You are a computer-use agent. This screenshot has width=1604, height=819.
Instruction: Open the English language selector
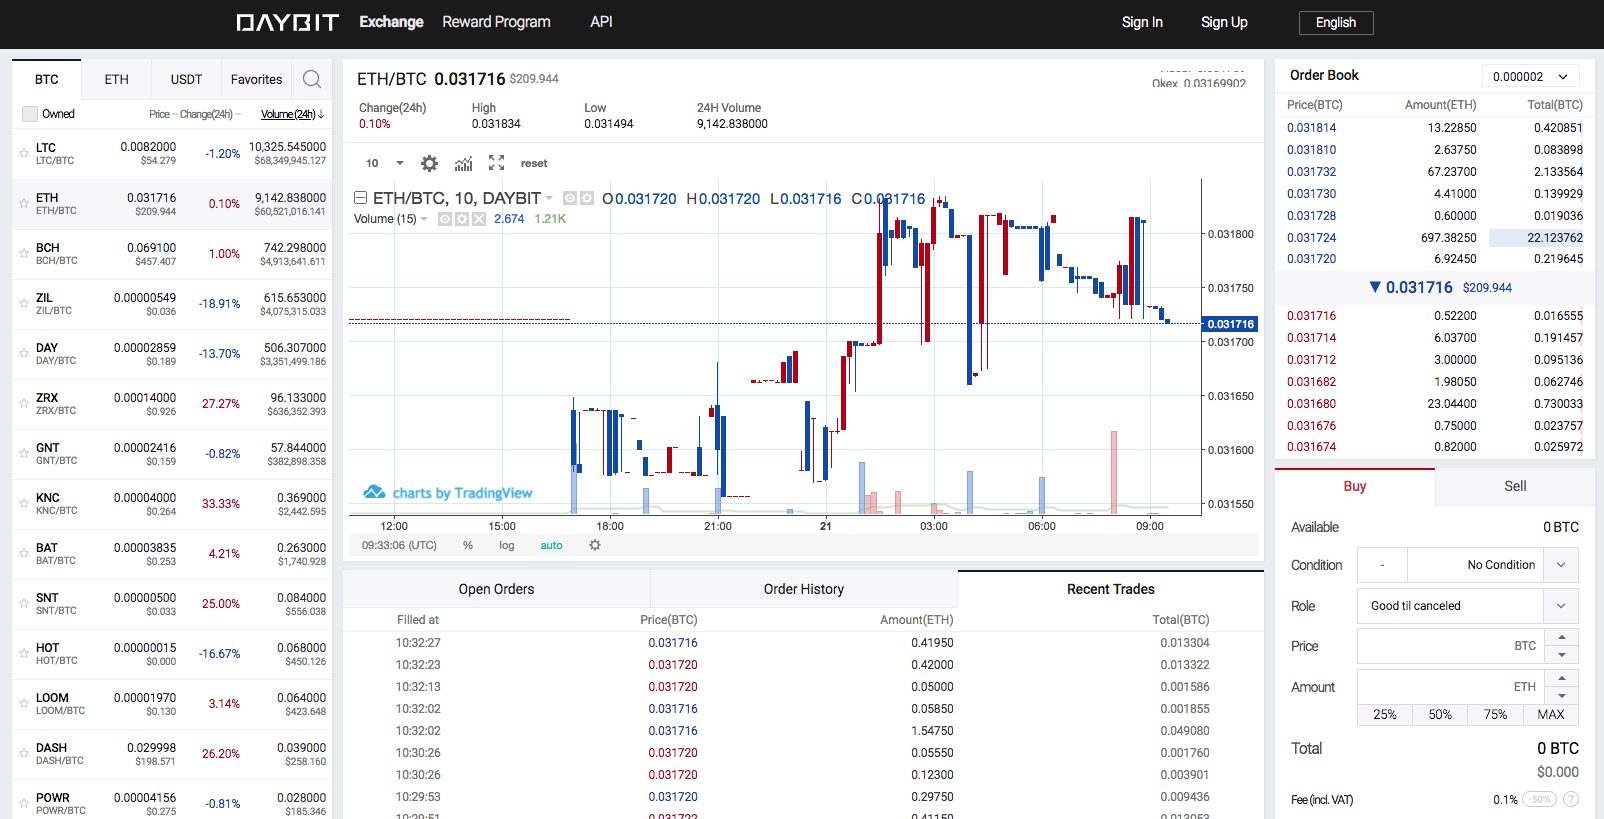pyautogui.click(x=1336, y=23)
